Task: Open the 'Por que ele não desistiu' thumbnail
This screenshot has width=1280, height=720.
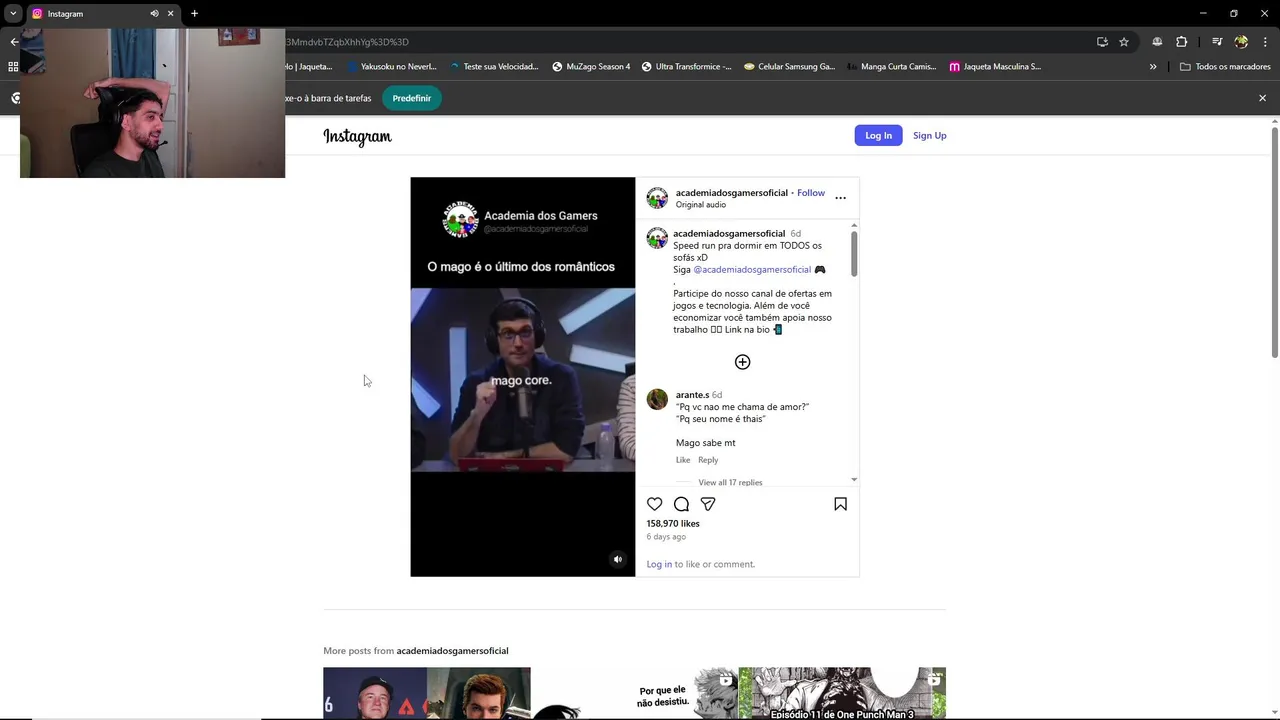Action: 634,693
